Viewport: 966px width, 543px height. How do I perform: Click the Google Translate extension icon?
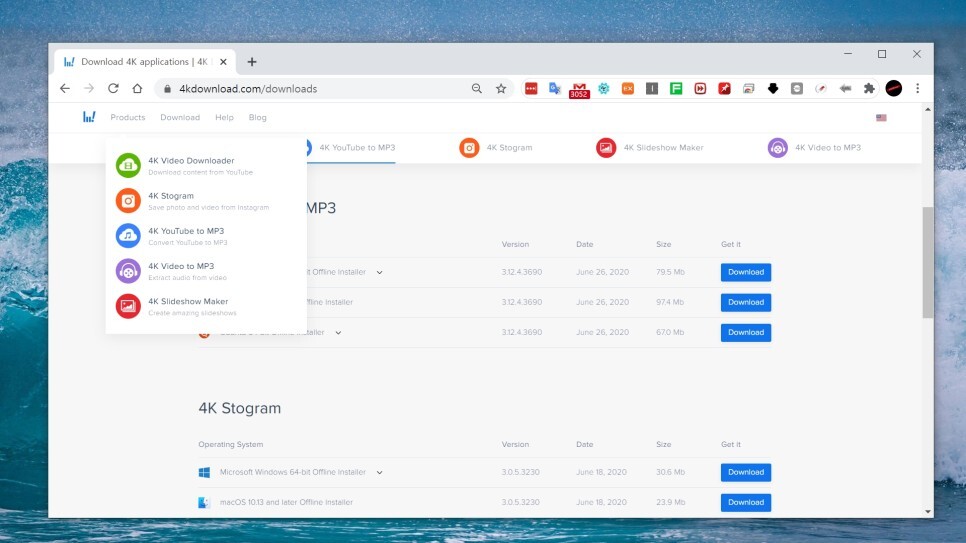(555, 89)
